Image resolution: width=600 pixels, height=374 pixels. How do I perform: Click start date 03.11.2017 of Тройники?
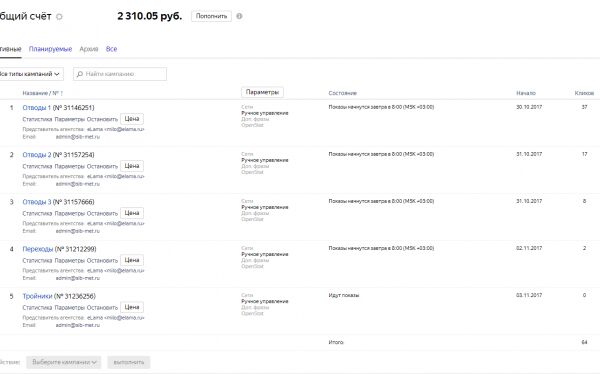click(x=529, y=296)
